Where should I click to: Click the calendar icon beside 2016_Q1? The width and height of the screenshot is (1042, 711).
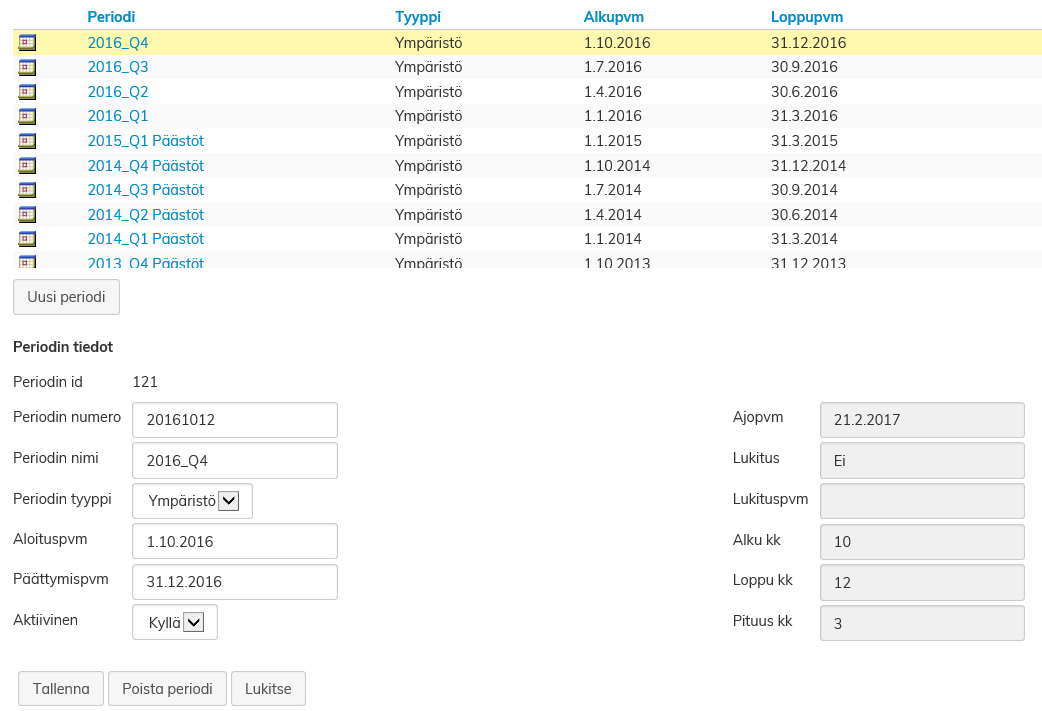27,116
